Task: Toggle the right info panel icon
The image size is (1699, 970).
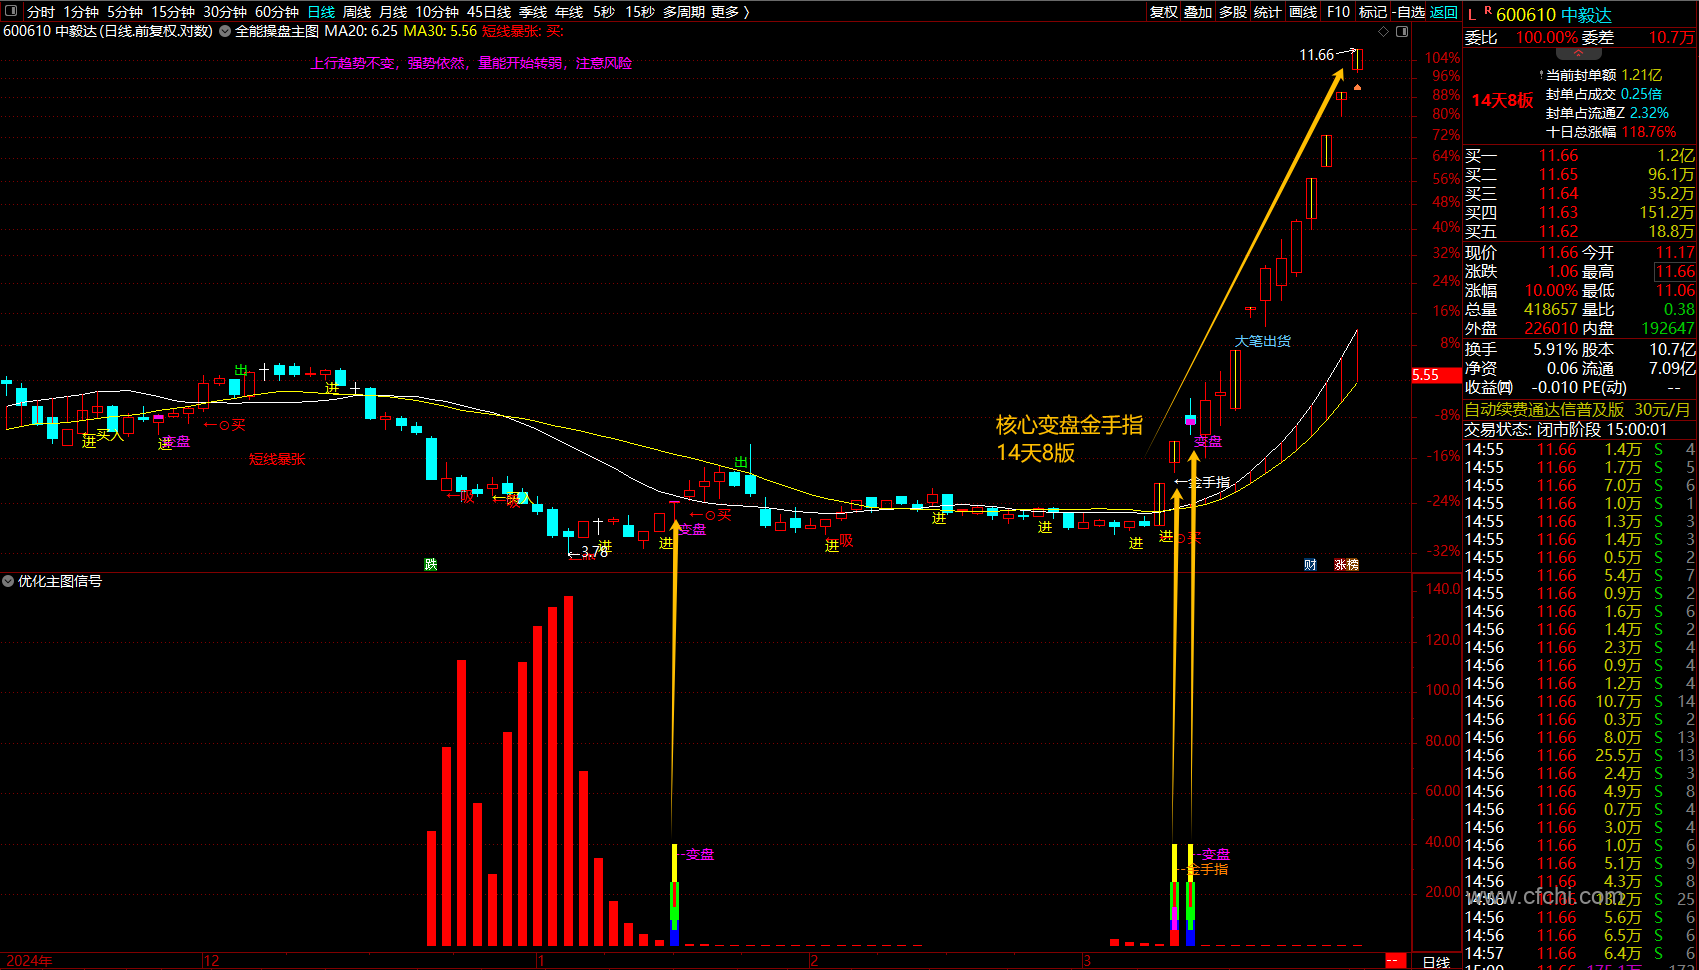Action: click(x=1402, y=31)
